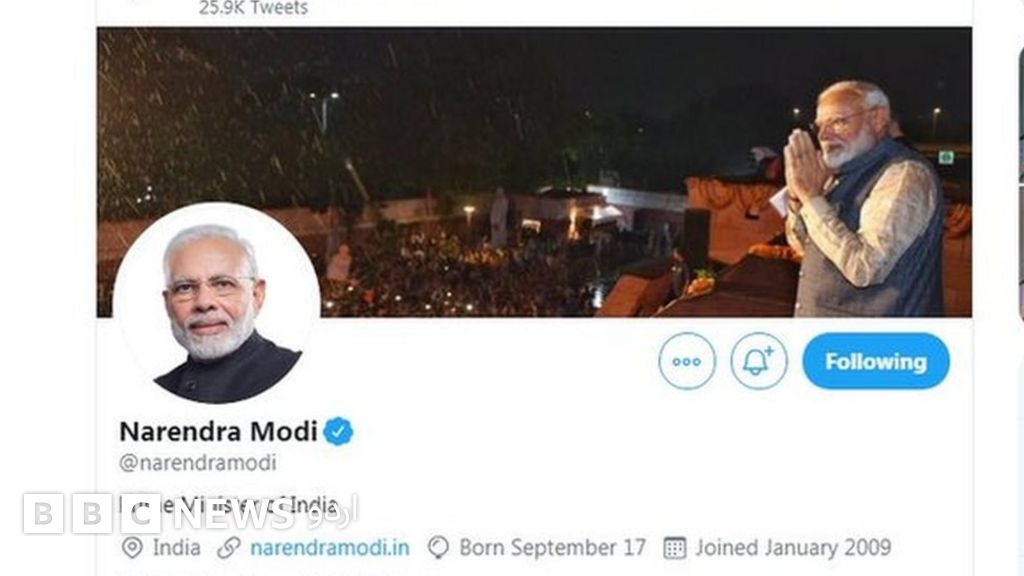Select the @narendramodi handle text
The image size is (1024, 576).
point(198,463)
